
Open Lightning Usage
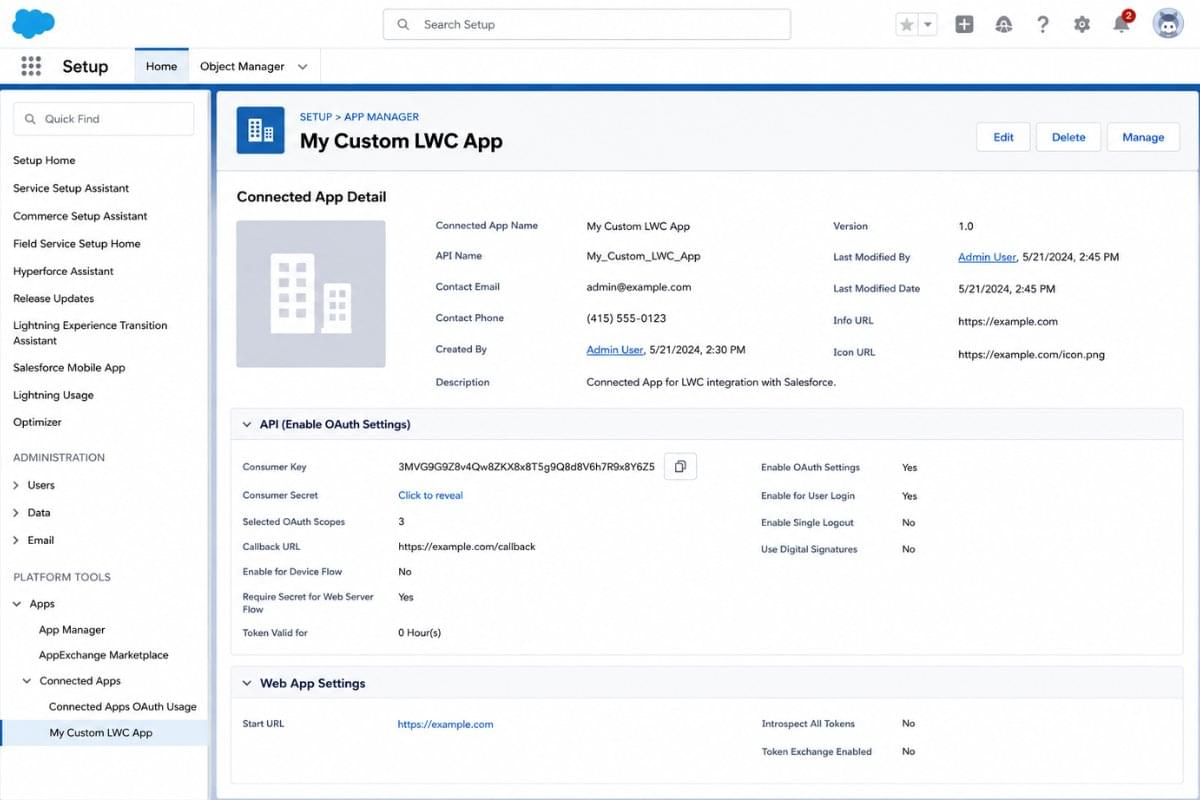click(x=53, y=395)
